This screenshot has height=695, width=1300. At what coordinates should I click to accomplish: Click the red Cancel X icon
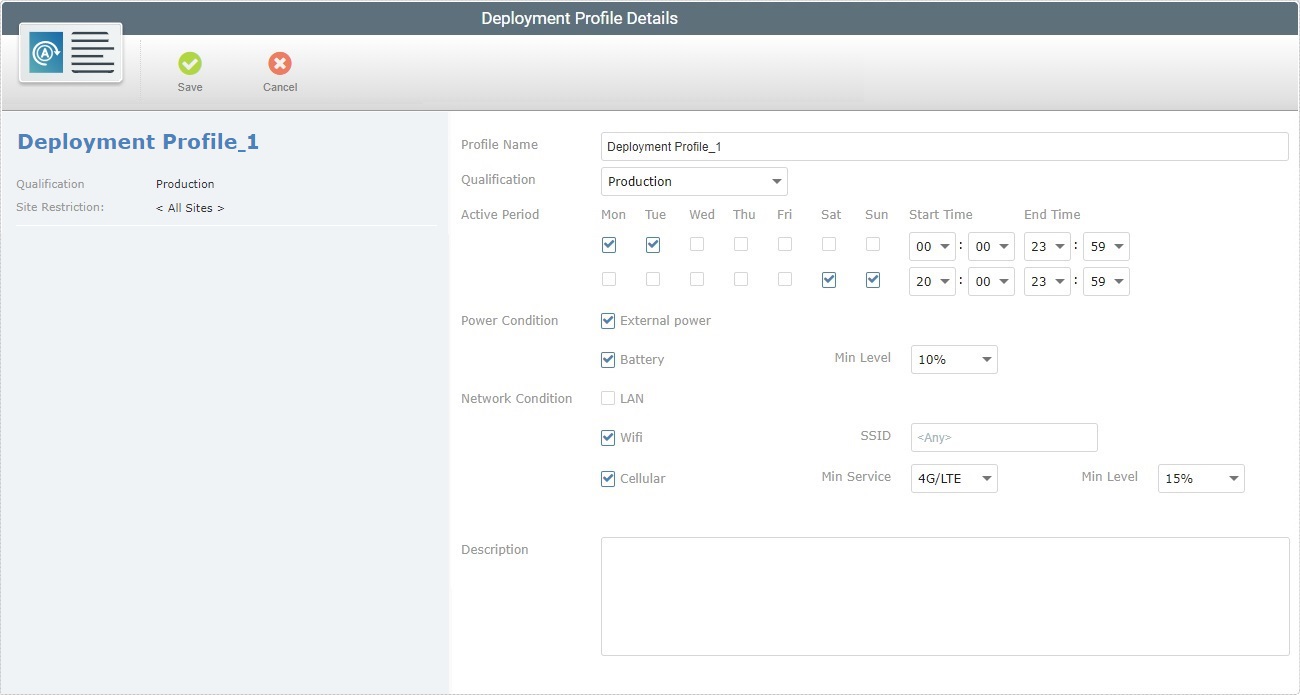(280, 64)
